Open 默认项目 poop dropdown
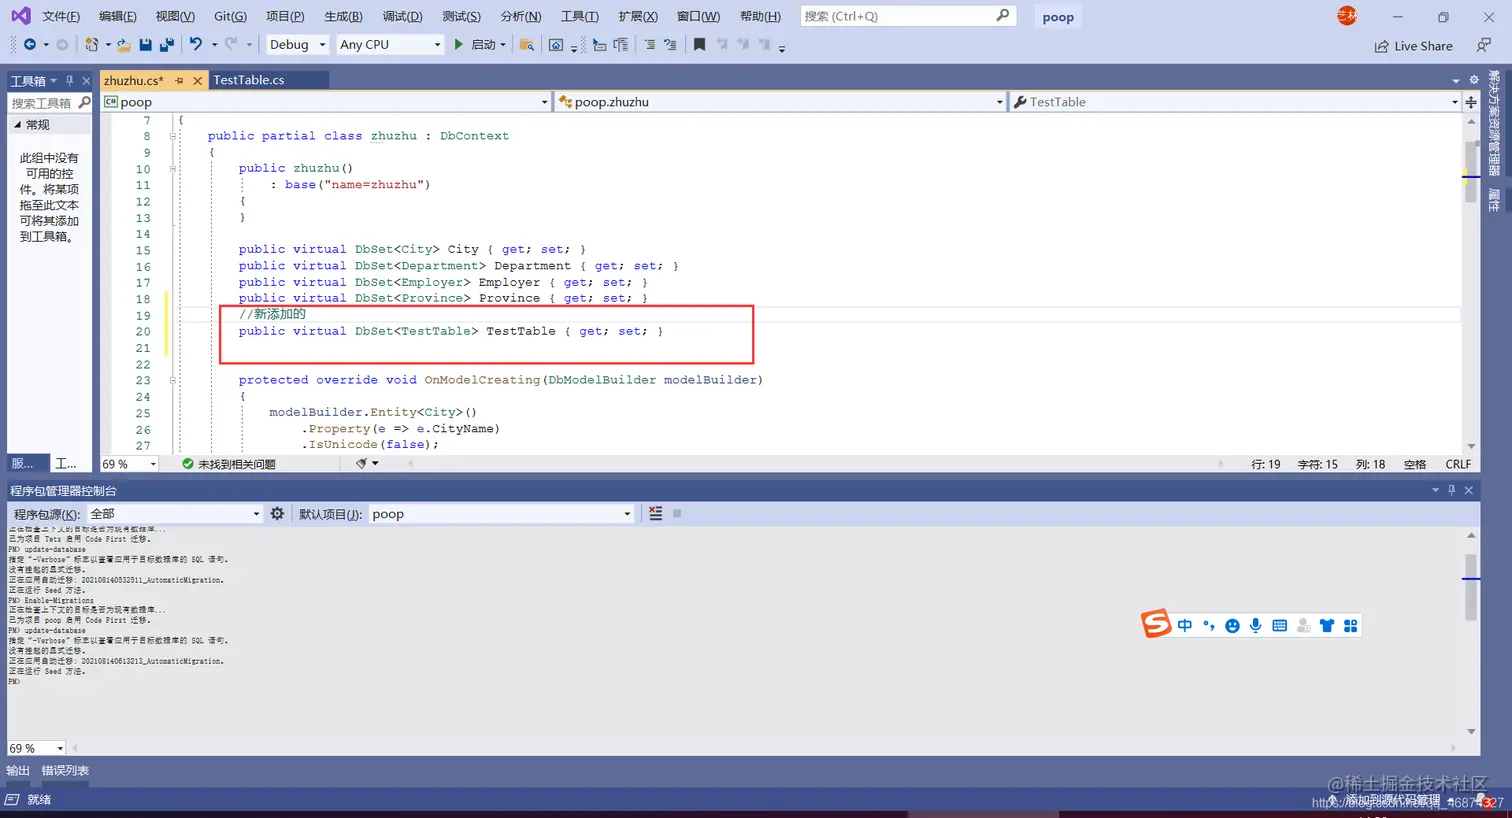The image size is (1512, 818). coord(502,514)
